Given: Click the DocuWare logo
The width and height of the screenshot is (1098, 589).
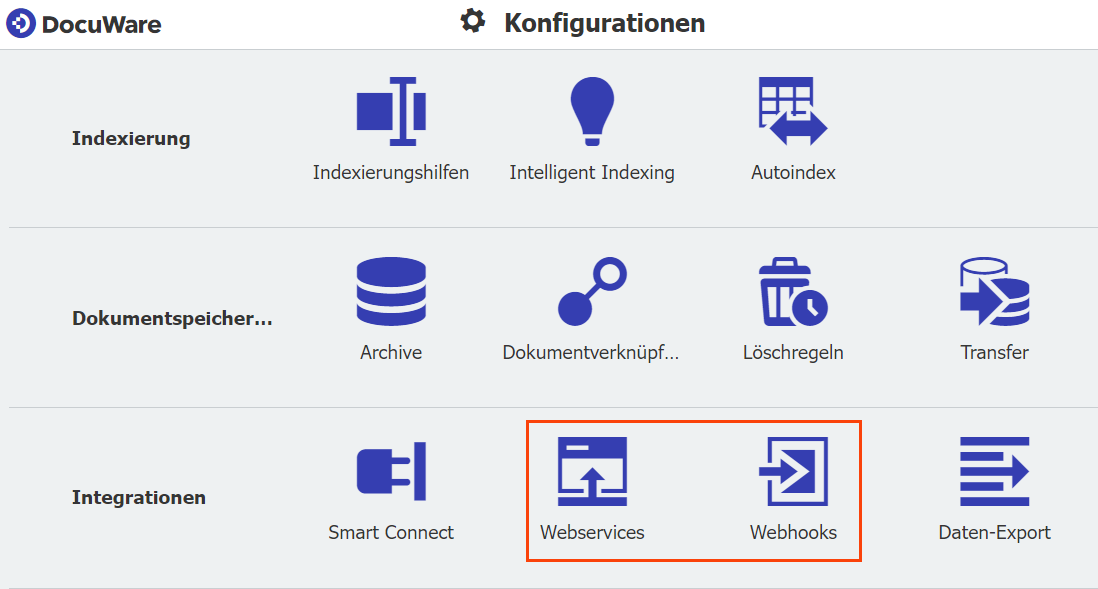Looking at the screenshot, I should [x=84, y=23].
